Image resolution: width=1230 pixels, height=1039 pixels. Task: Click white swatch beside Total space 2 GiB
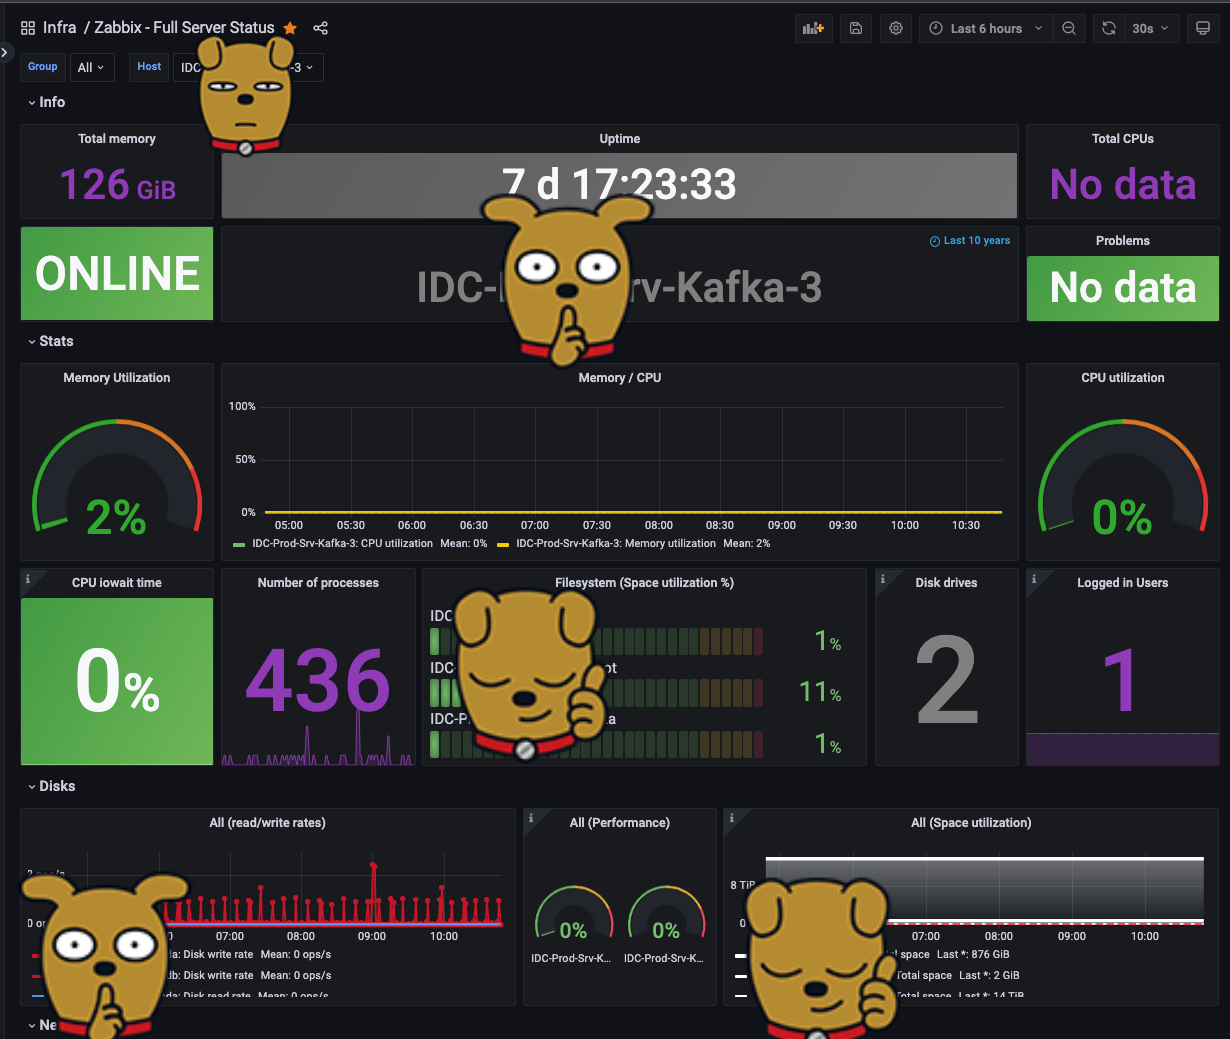point(741,975)
